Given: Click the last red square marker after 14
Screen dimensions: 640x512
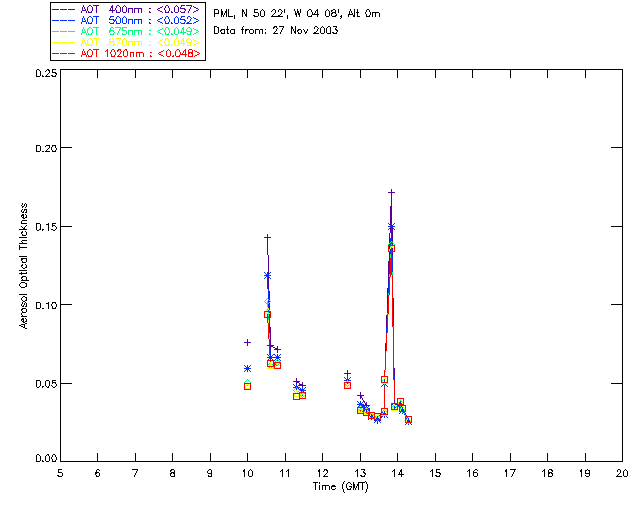Looking at the screenshot, I should (x=409, y=420).
